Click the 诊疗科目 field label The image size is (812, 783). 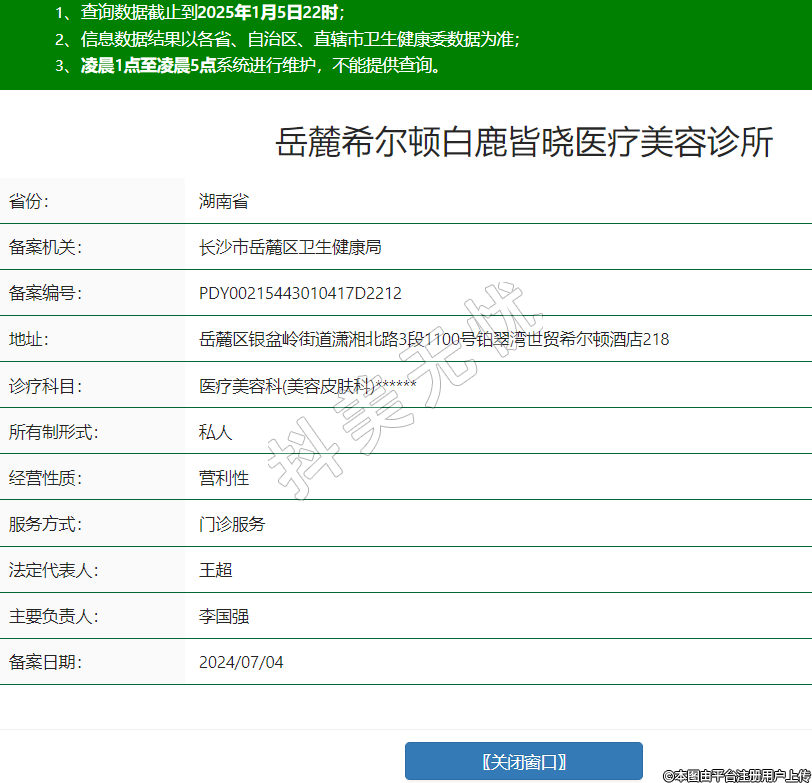(x=45, y=386)
